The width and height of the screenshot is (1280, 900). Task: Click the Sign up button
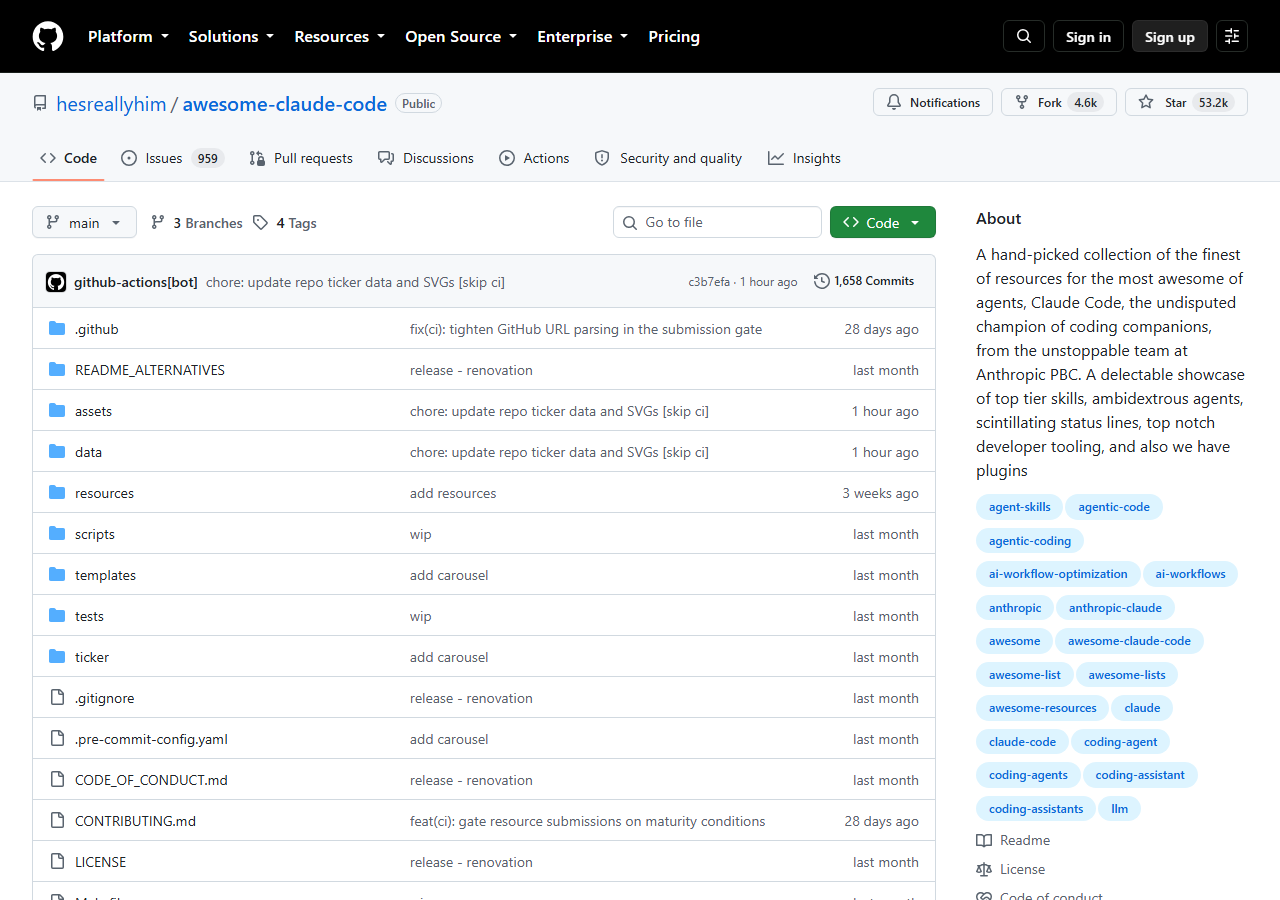(x=1170, y=36)
